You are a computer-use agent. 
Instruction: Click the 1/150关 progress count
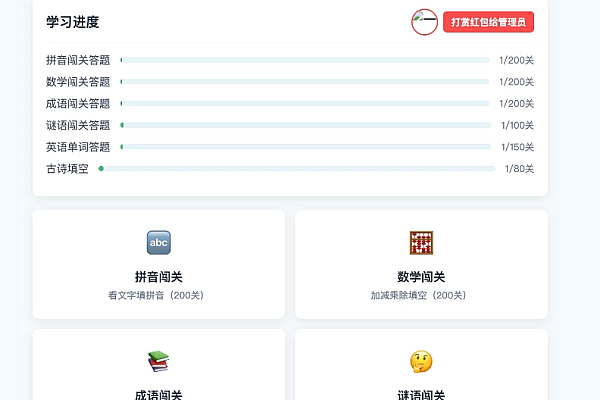point(517,147)
